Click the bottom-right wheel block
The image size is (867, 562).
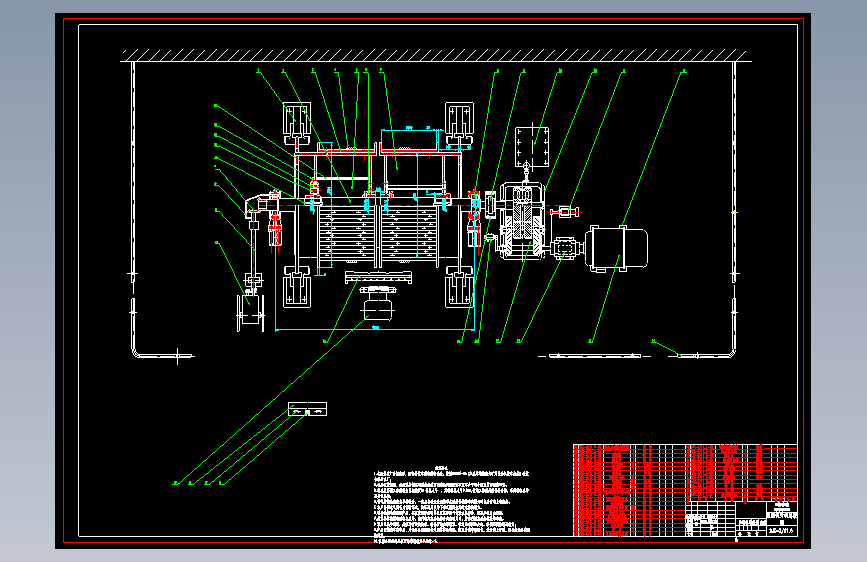459,287
